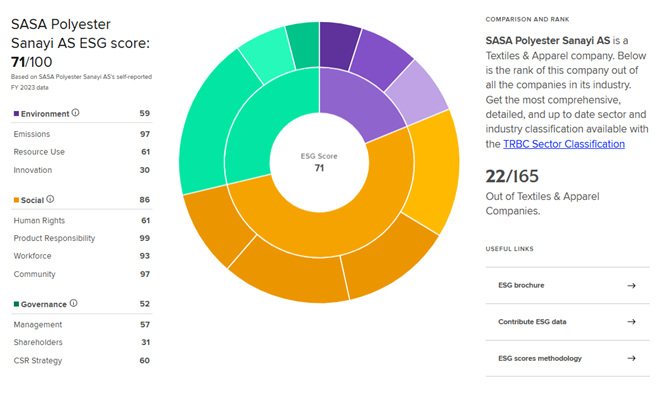Viewport: 661px width, 398px height.
Task: Open the TRBC Sector Classification link
Action: point(564,144)
